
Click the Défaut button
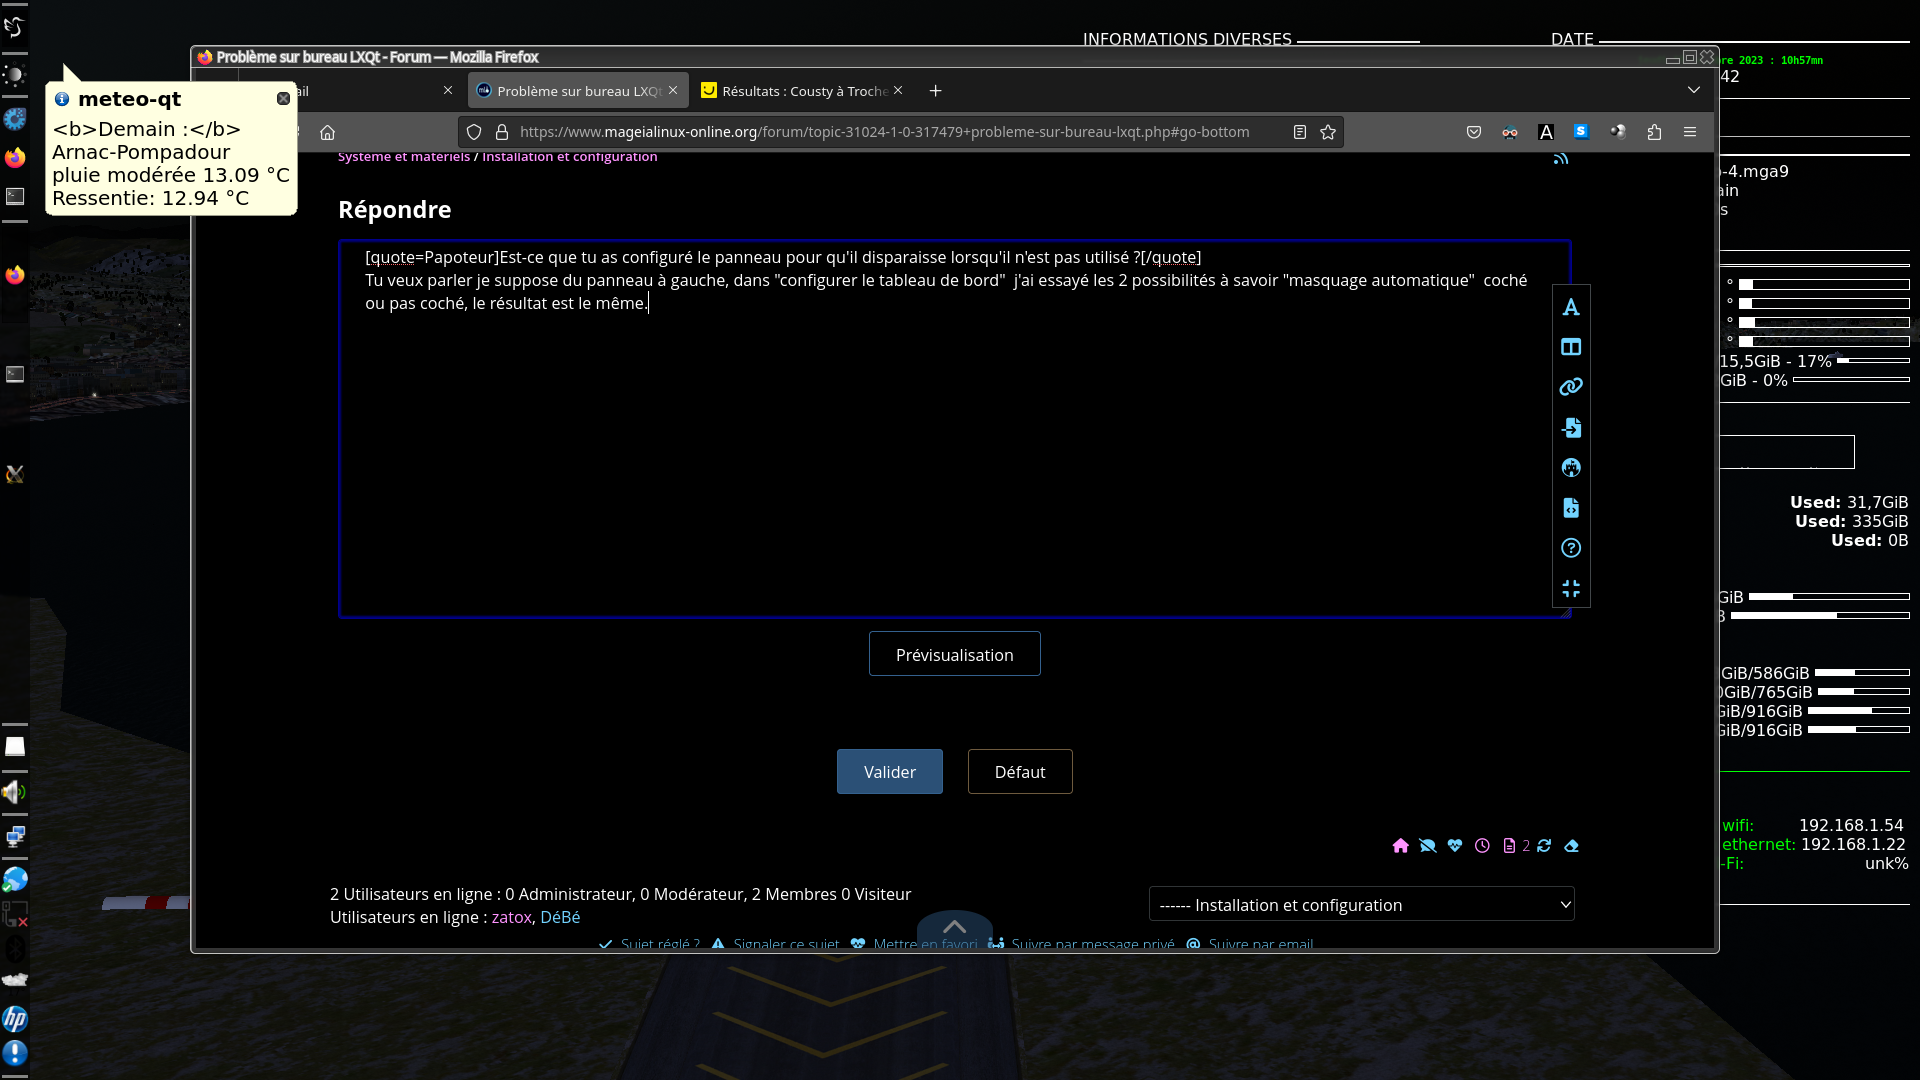pos(1020,772)
